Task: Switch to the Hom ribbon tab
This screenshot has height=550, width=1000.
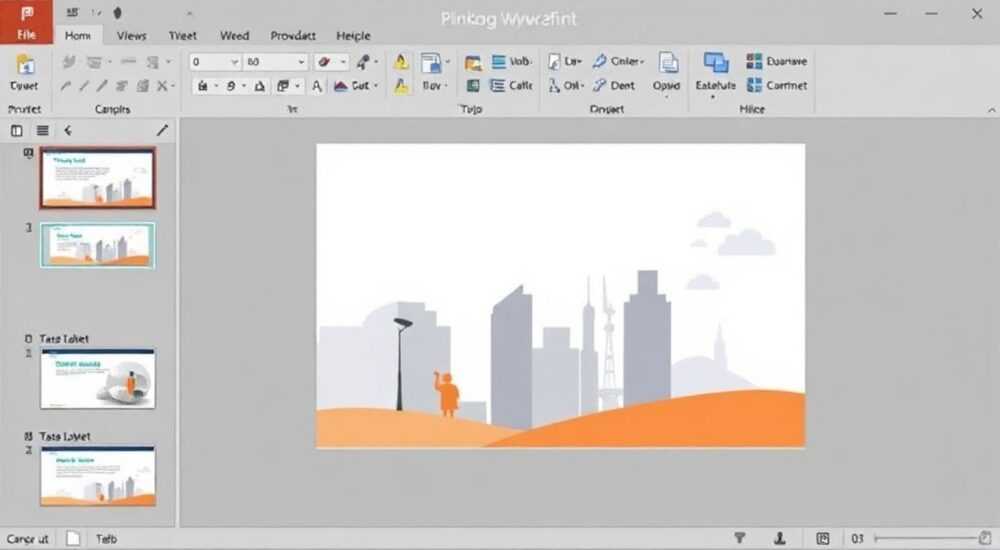Action: 78,36
